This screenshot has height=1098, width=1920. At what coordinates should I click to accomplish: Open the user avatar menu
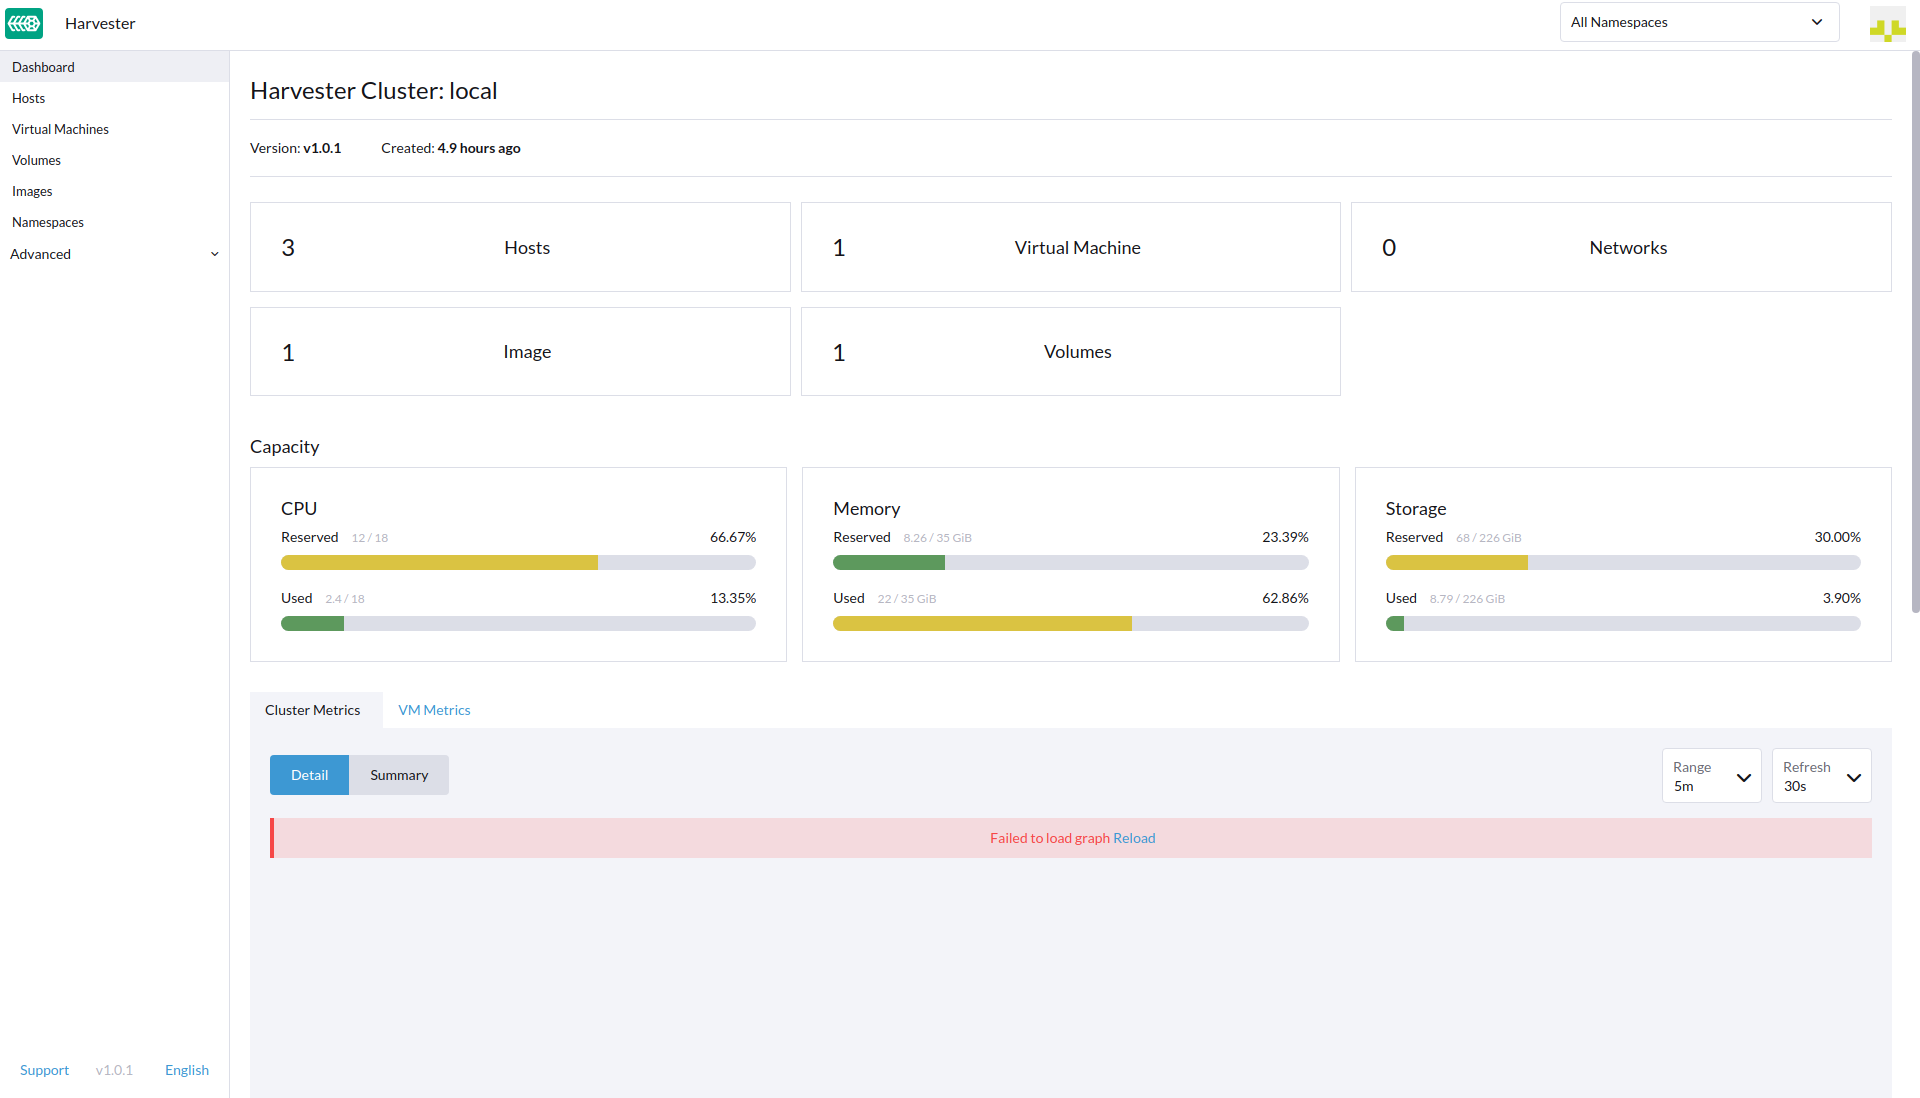coord(1887,24)
